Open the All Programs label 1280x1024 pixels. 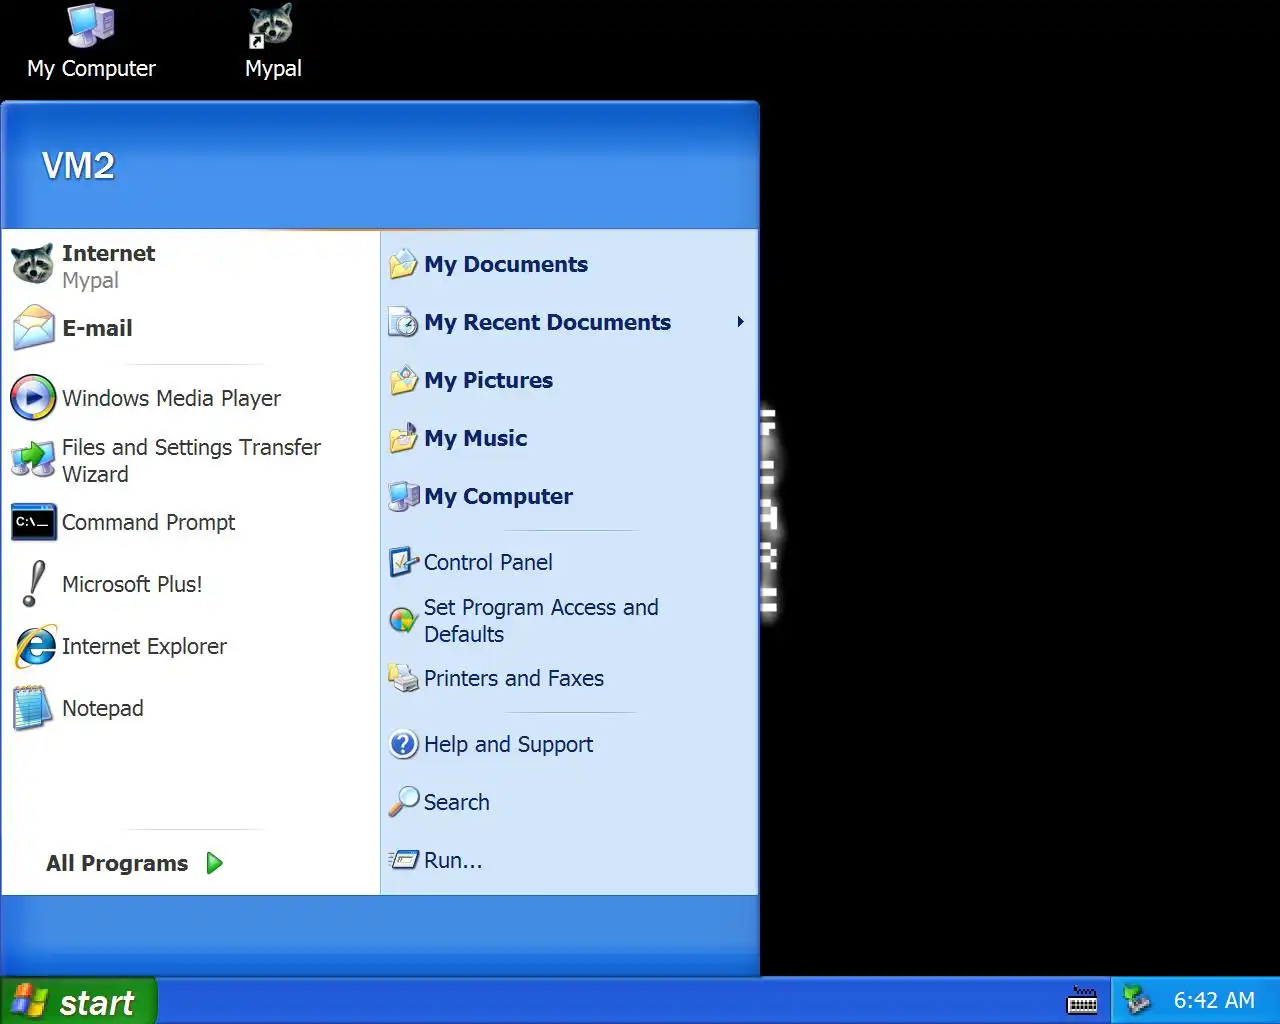click(117, 863)
